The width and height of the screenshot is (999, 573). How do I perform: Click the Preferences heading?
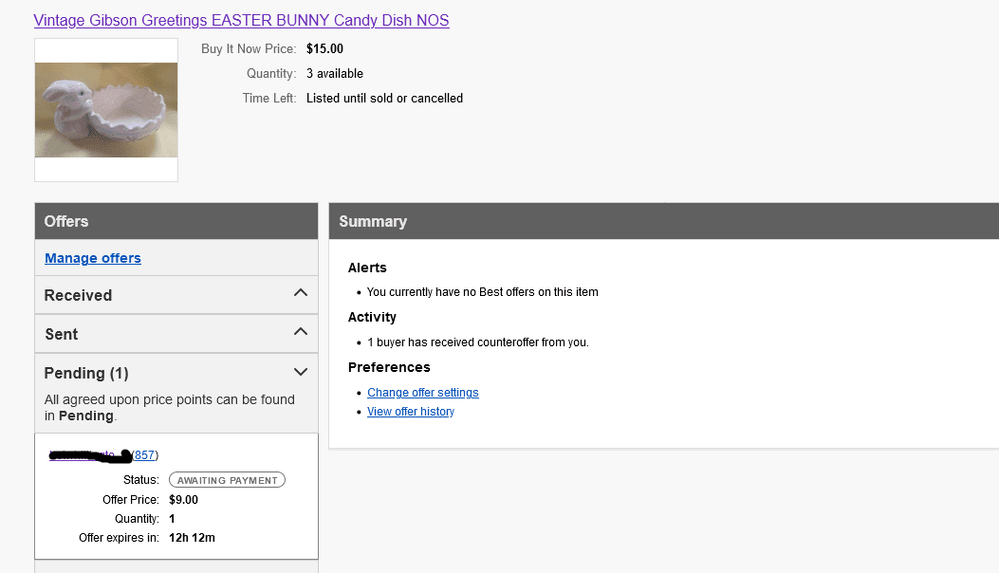click(x=389, y=367)
